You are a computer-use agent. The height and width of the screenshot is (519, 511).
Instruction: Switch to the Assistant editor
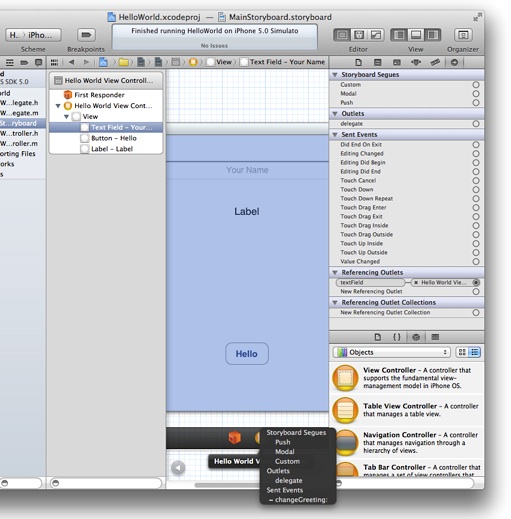pyautogui.click(x=359, y=35)
